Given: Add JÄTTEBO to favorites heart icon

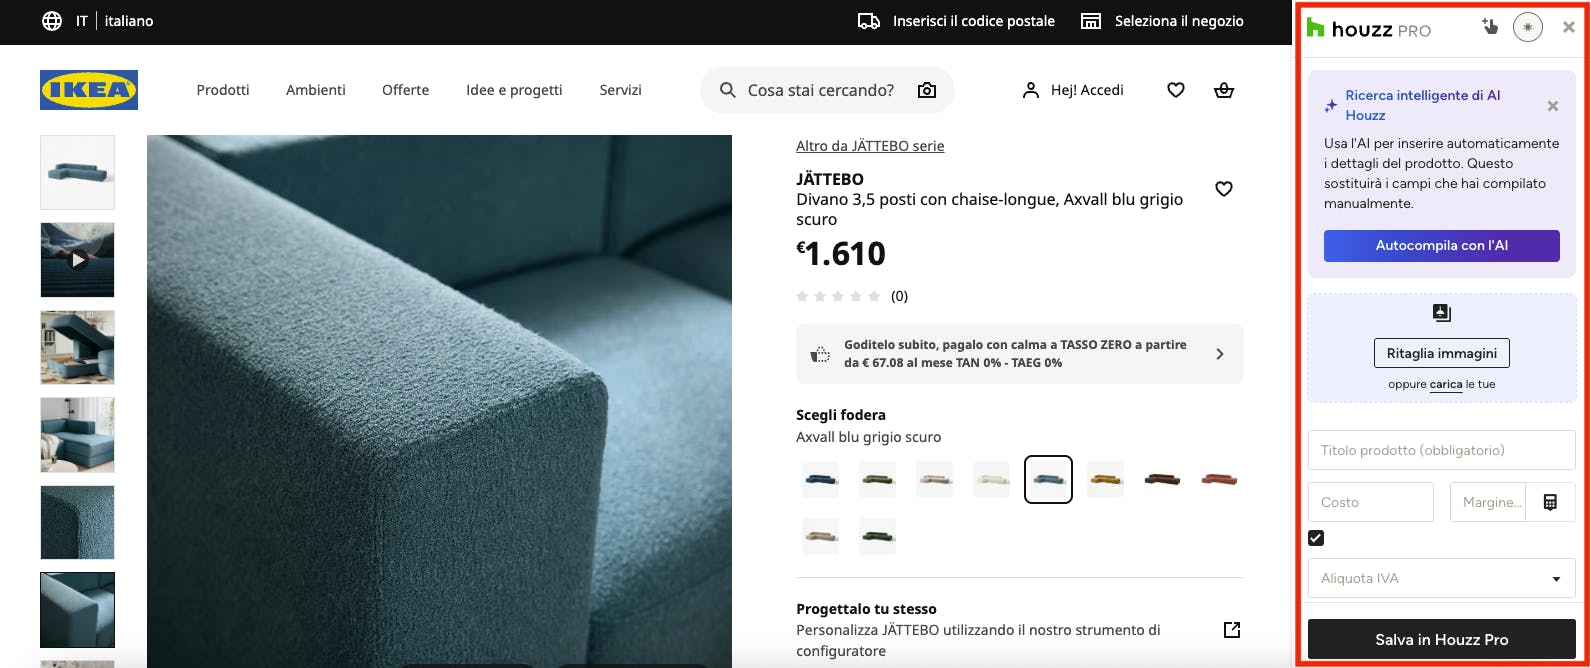Looking at the screenshot, I should point(1224,189).
